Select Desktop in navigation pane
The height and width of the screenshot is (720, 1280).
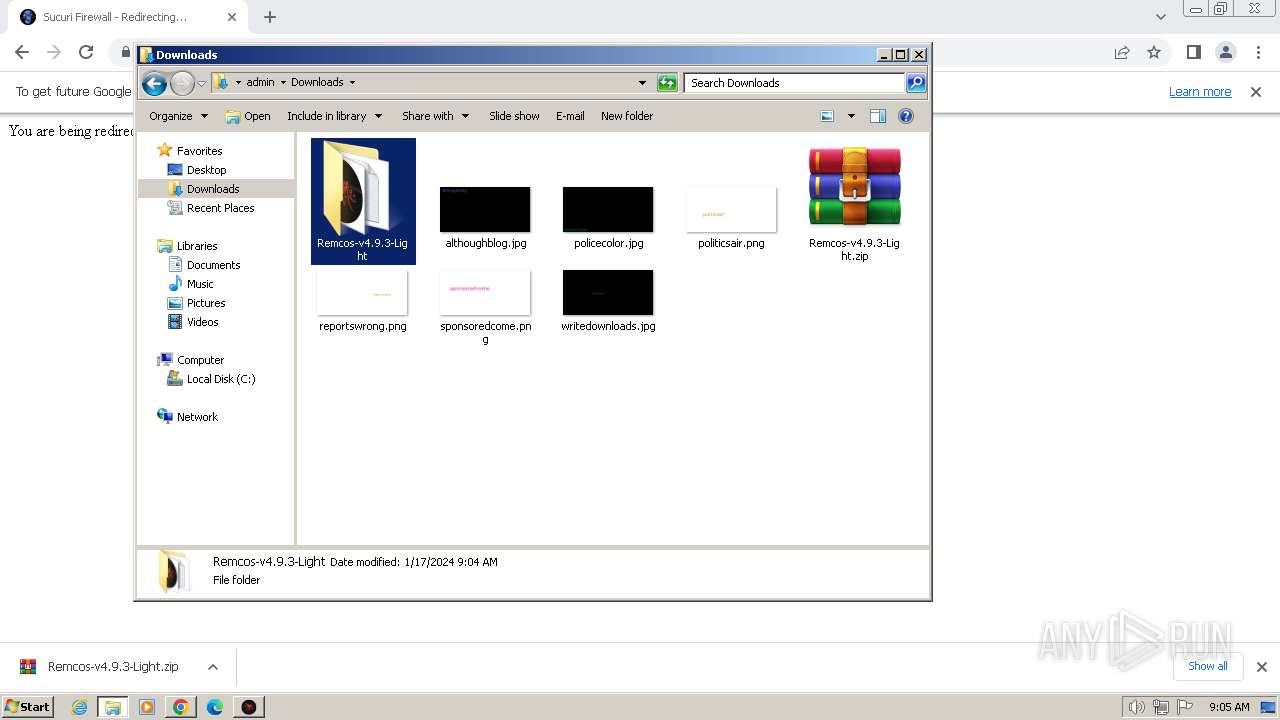(x=206, y=170)
